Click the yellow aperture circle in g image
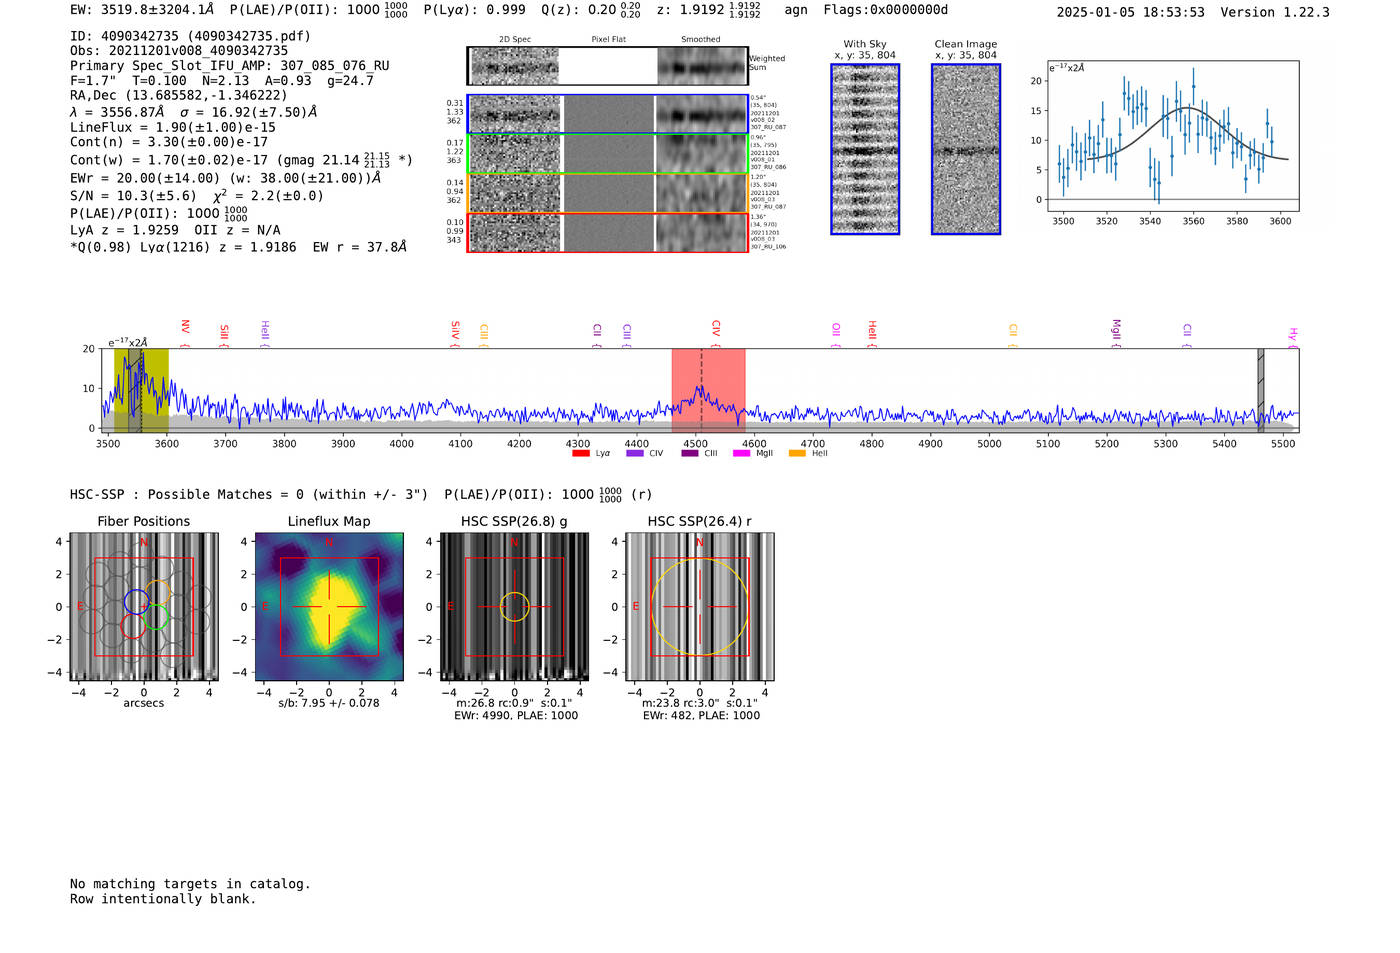The image size is (1400, 953). click(515, 607)
